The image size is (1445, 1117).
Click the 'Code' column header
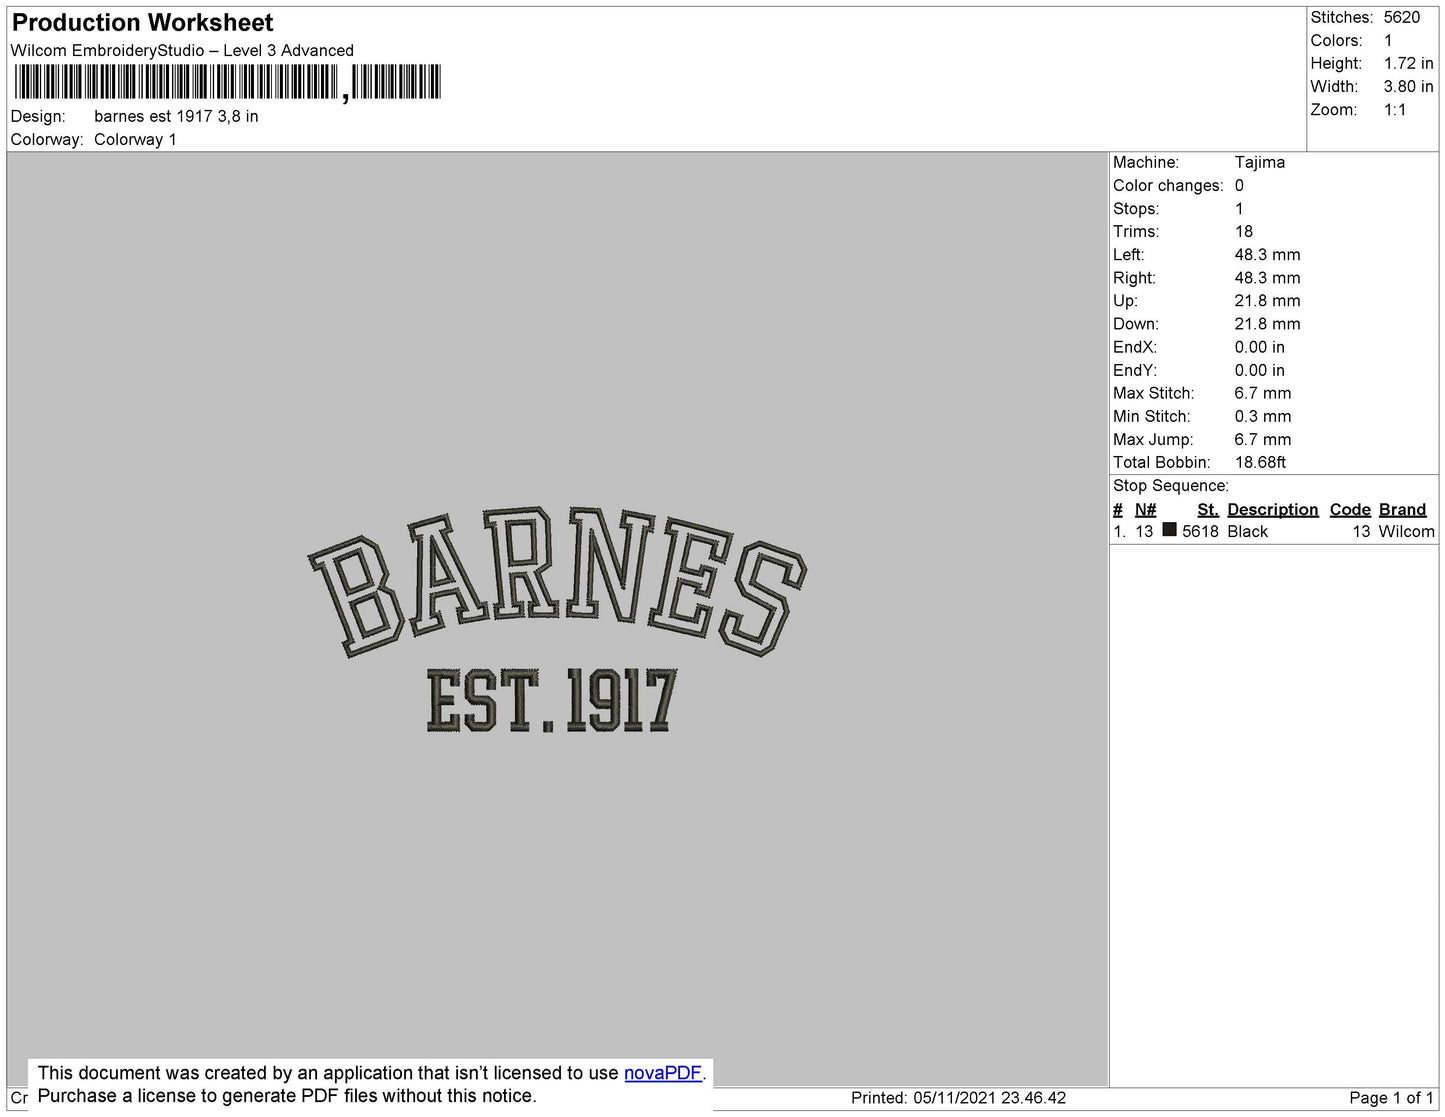pos(1350,509)
